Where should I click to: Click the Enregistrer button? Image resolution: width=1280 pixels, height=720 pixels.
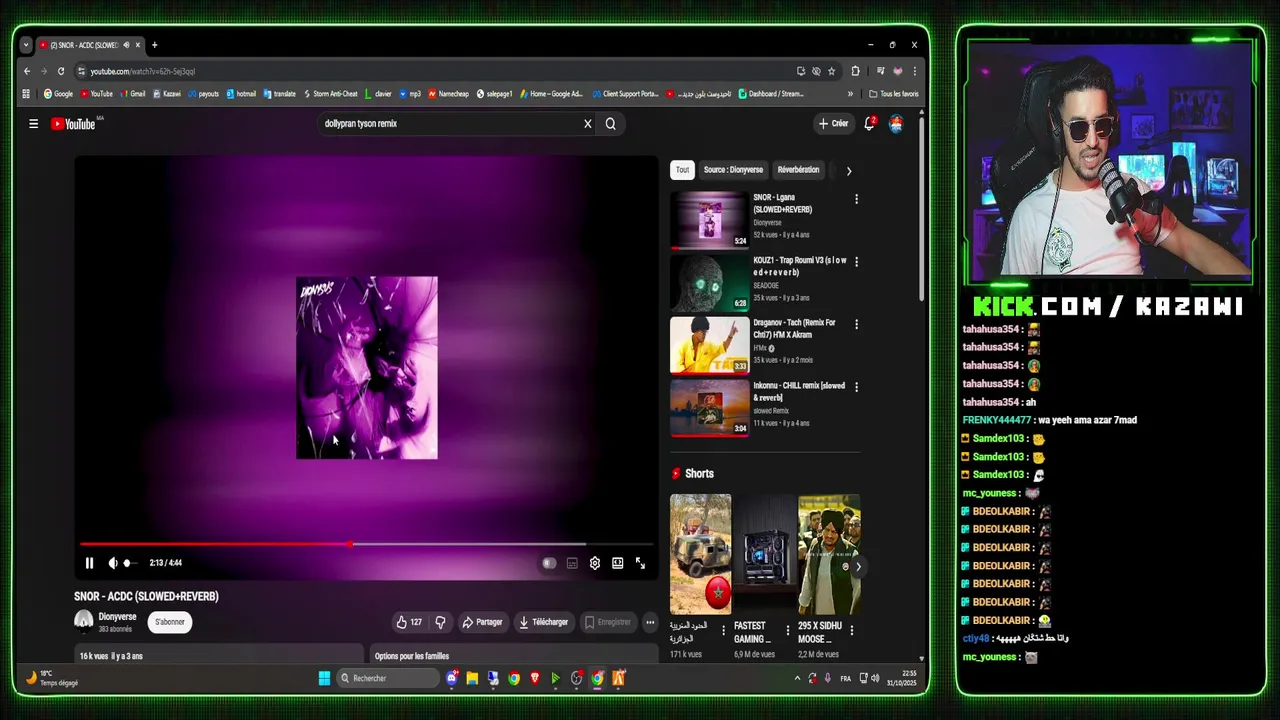(608, 622)
